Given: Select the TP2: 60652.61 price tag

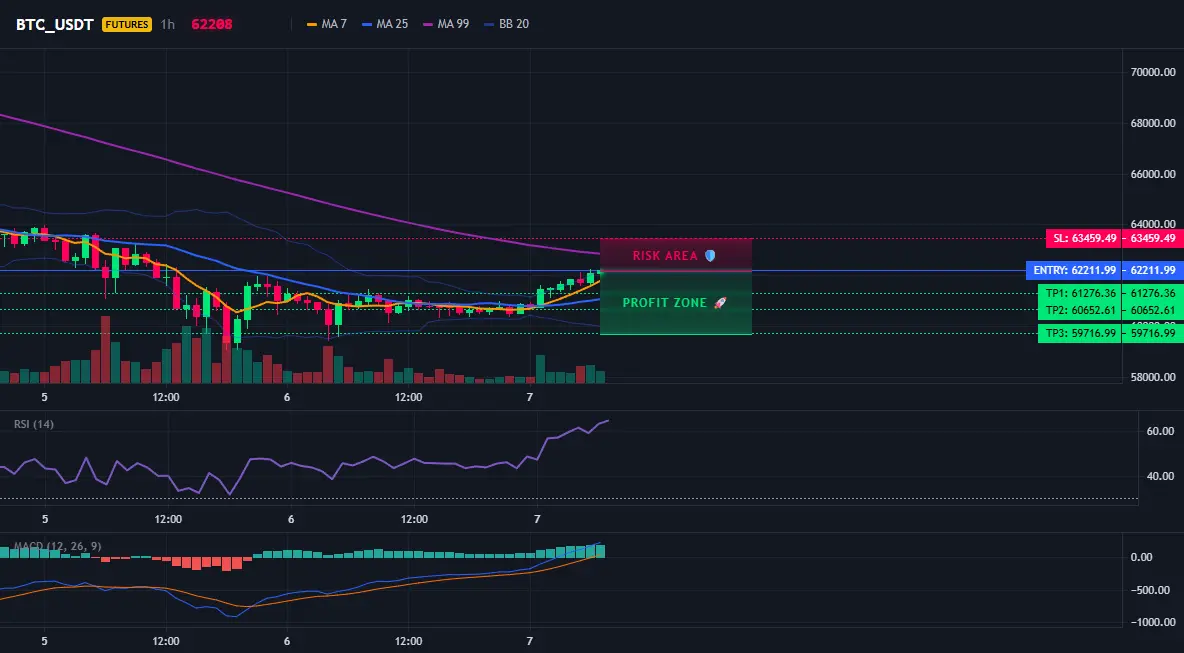Looking at the screenshot, I should tap(1079, 310).
